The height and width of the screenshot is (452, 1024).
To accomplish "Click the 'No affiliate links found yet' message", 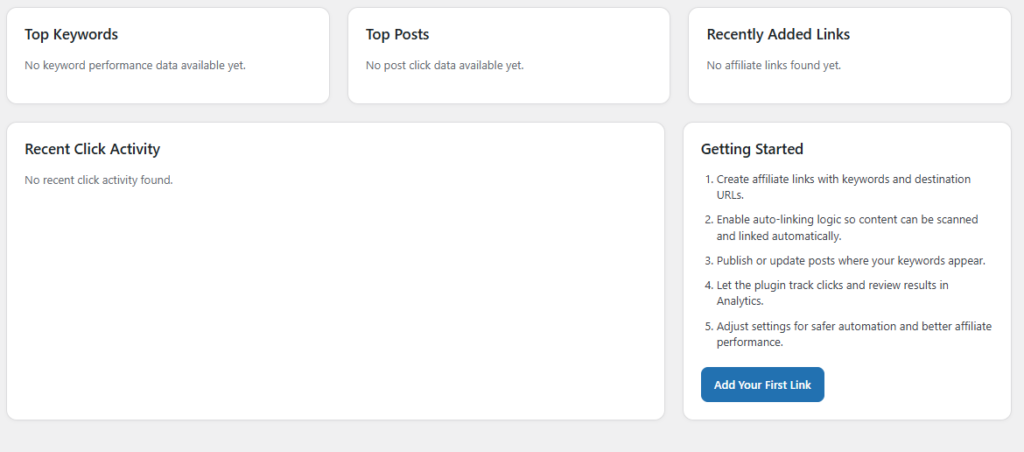I will point(773,65).
